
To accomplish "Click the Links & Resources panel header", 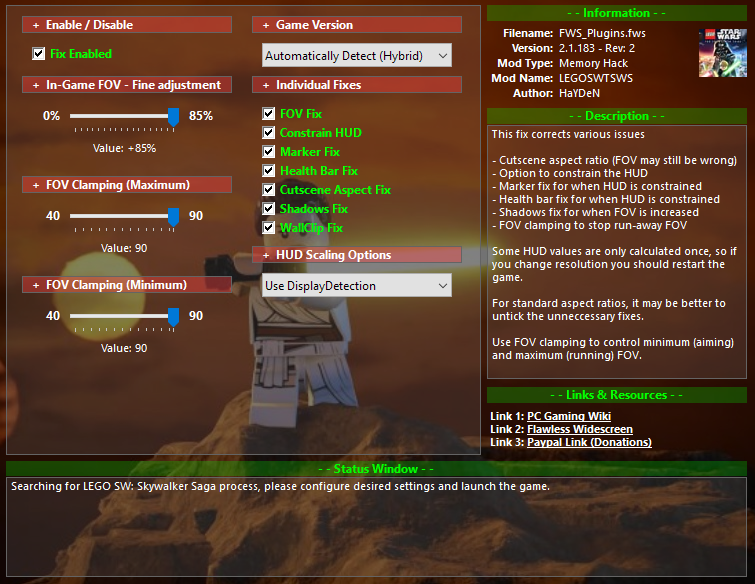I will click(x=617, y=395).
